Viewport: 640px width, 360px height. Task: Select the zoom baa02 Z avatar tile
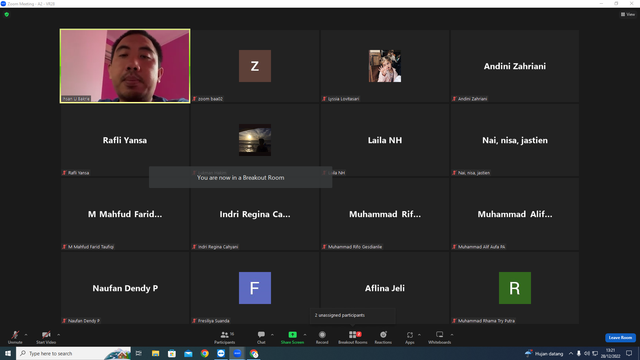tap(255, 66)
